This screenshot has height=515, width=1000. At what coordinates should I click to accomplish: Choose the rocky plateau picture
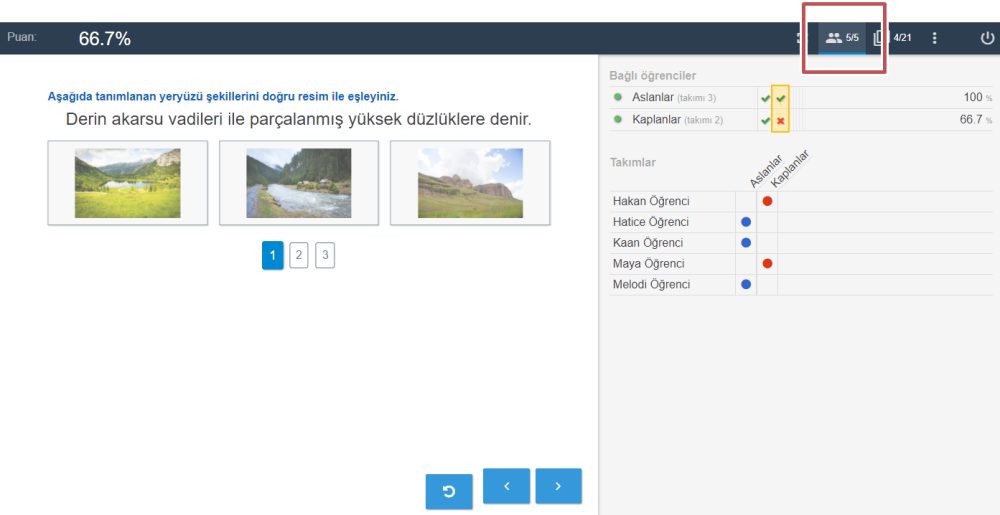470,183
